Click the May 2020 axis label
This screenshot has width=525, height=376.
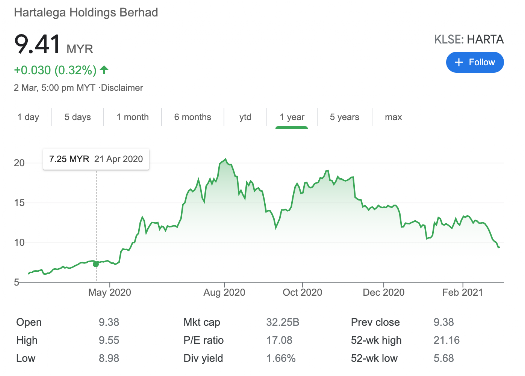(109, 293)
